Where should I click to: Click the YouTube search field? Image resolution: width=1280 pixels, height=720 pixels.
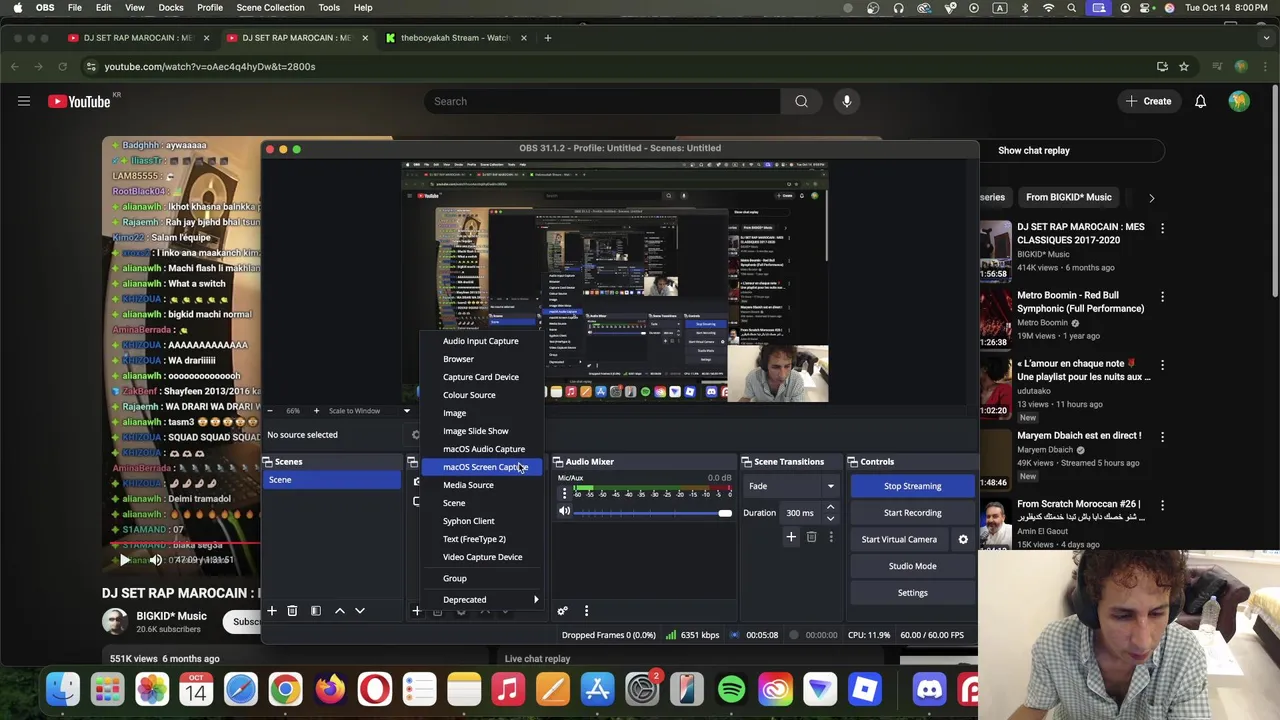click(602, 101)
